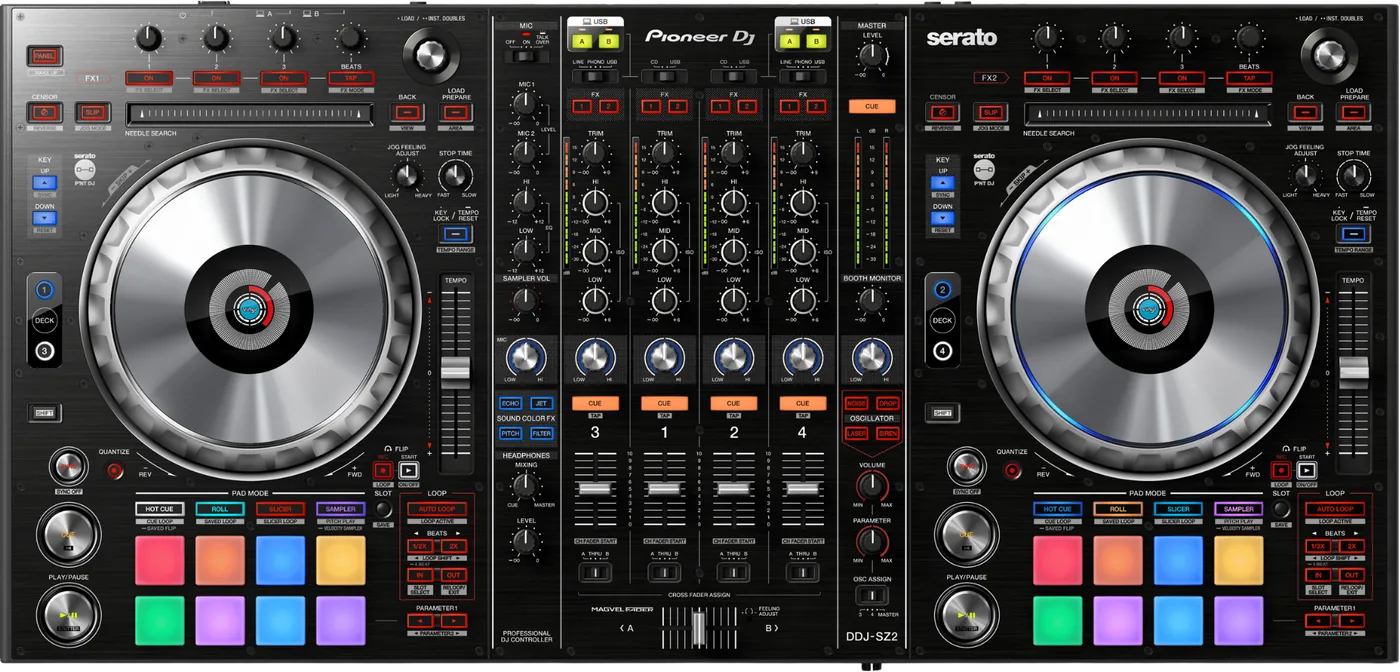Viewport: 1400px width, 672px height.
Task: Enable headphone CUE on channel 3
Action: 595,404
